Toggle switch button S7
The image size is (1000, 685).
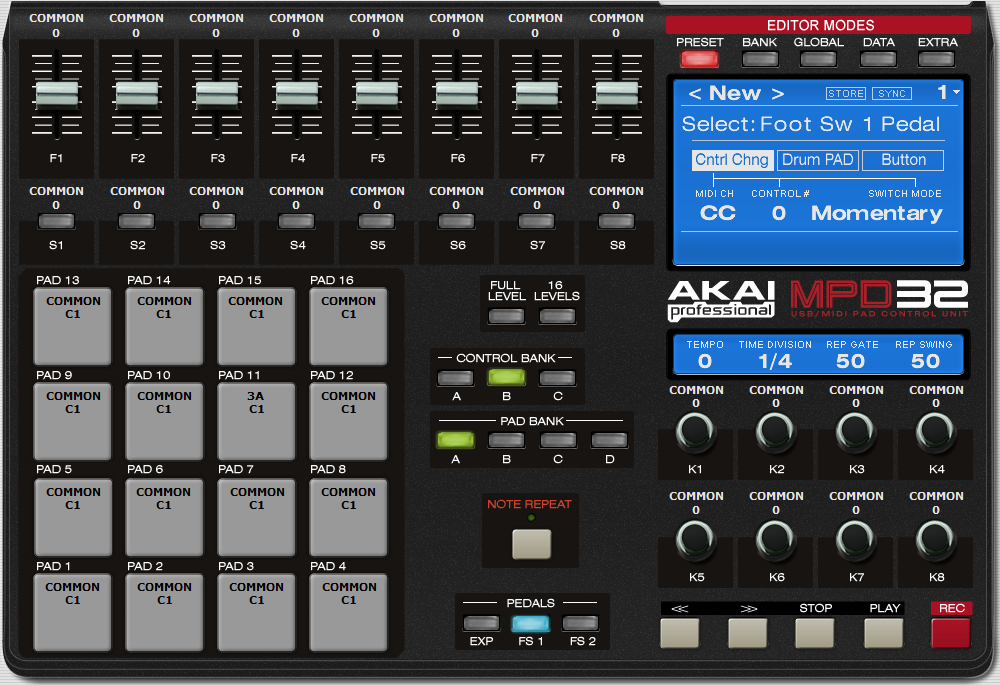point(537,221)
